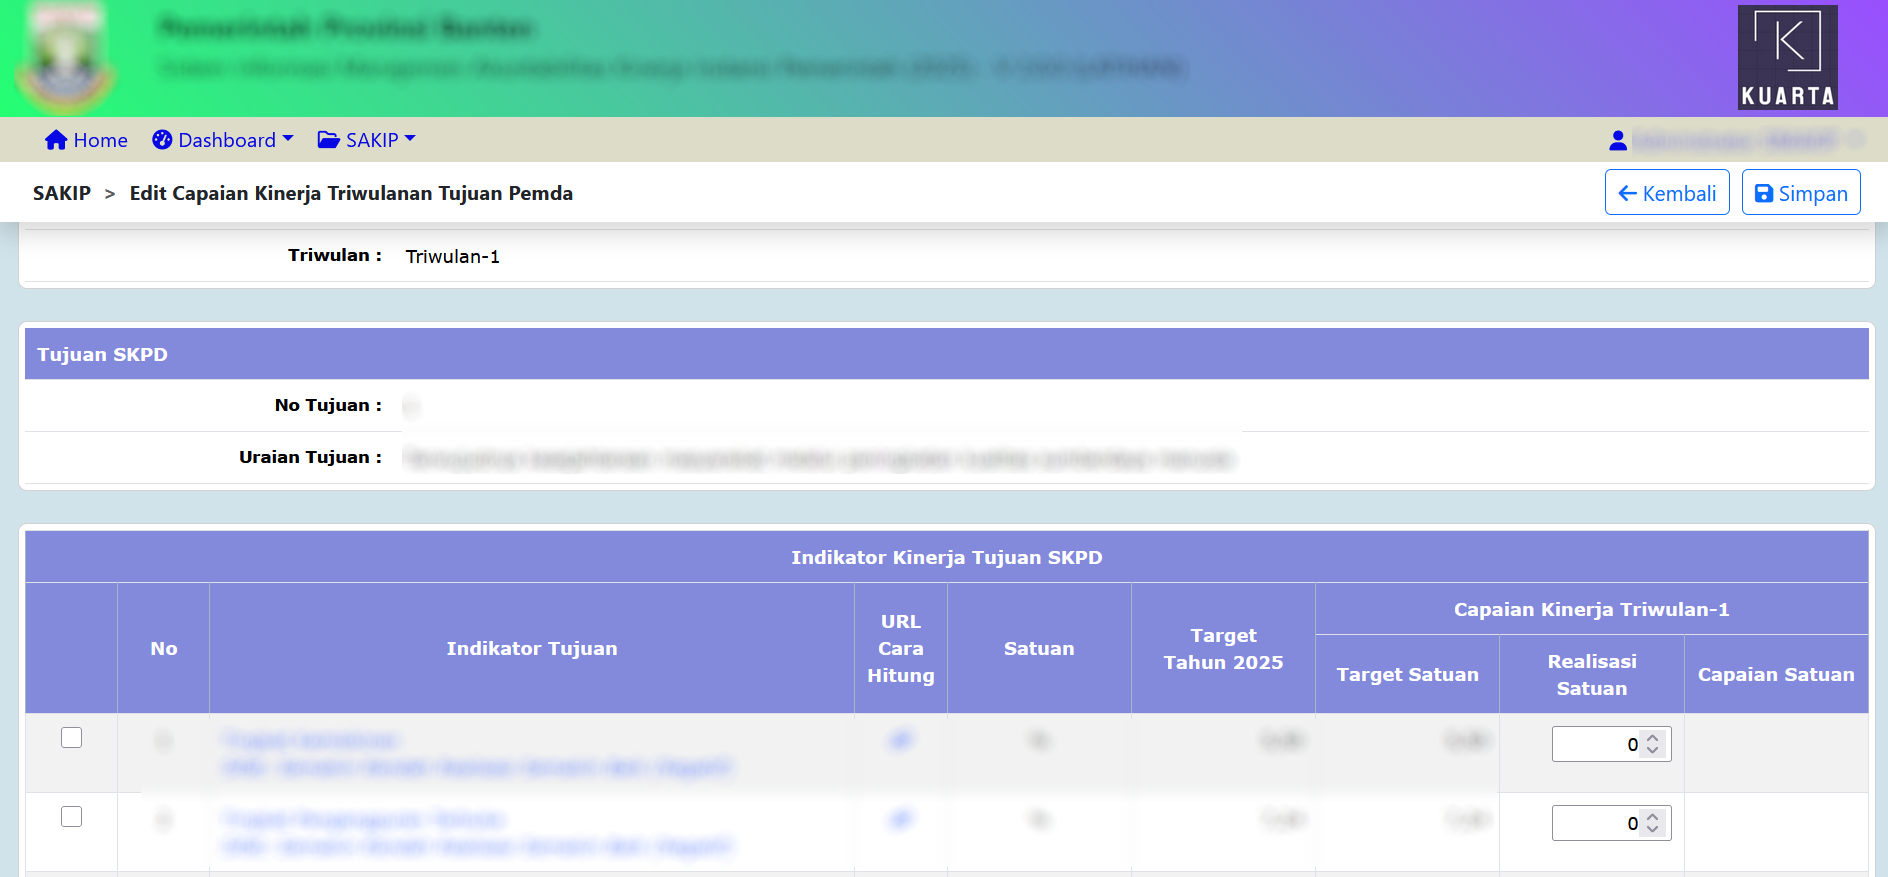This screenshot has height=877, width=1888.
Task: Focus the second row Realisasi Satuan field
Action: pyautogui.click(x=1596, y=823)
